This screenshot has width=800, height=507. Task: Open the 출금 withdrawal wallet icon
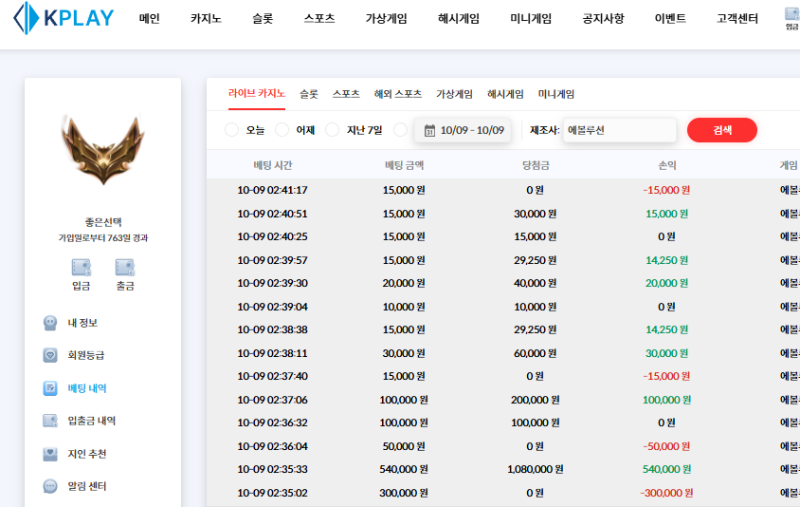(125, 268)
